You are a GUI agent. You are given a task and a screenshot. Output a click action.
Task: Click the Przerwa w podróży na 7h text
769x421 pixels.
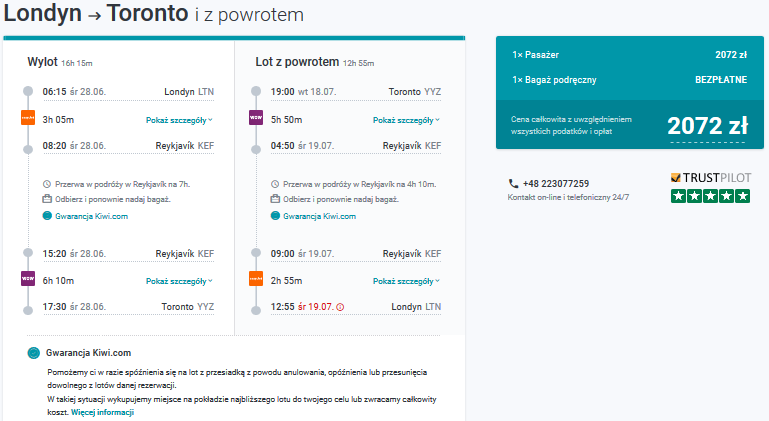coord(122,184)
